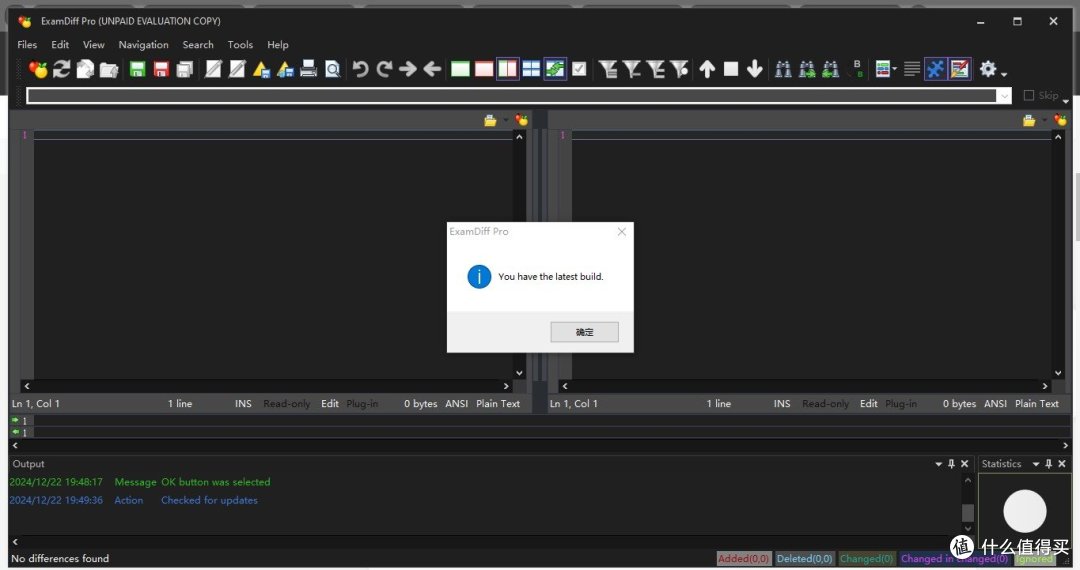This screenshot has width=1080, height=570.
Task: Open left pane's file using folder icon
Action: tap(490, 120)
